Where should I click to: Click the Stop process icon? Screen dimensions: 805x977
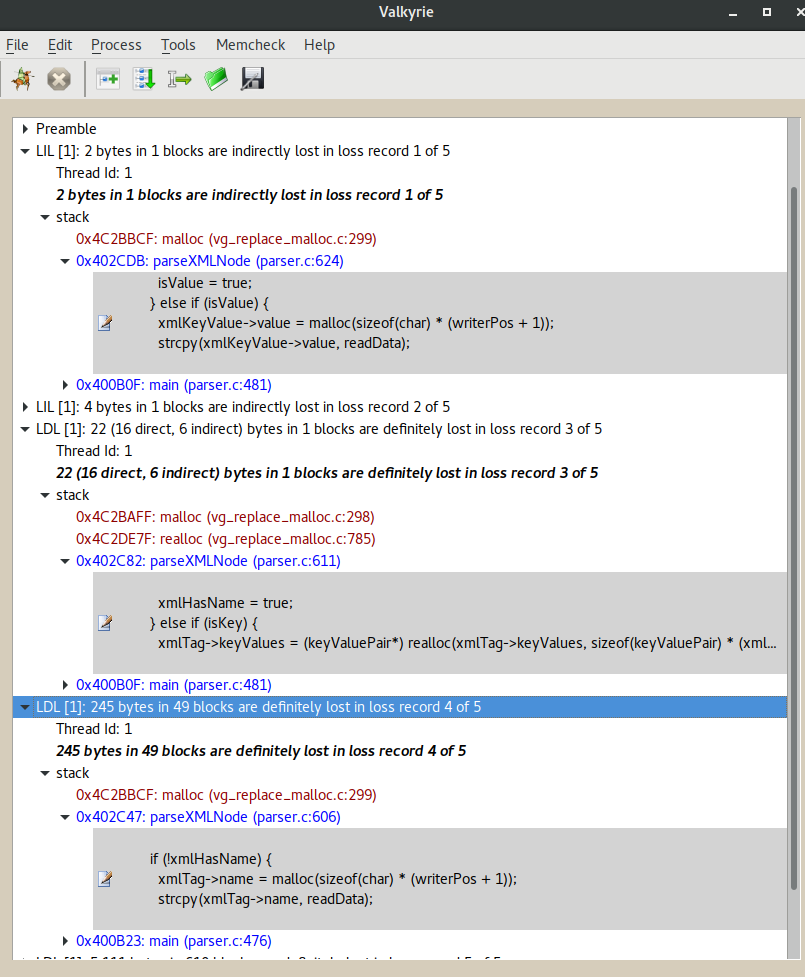tap(59, 79)
